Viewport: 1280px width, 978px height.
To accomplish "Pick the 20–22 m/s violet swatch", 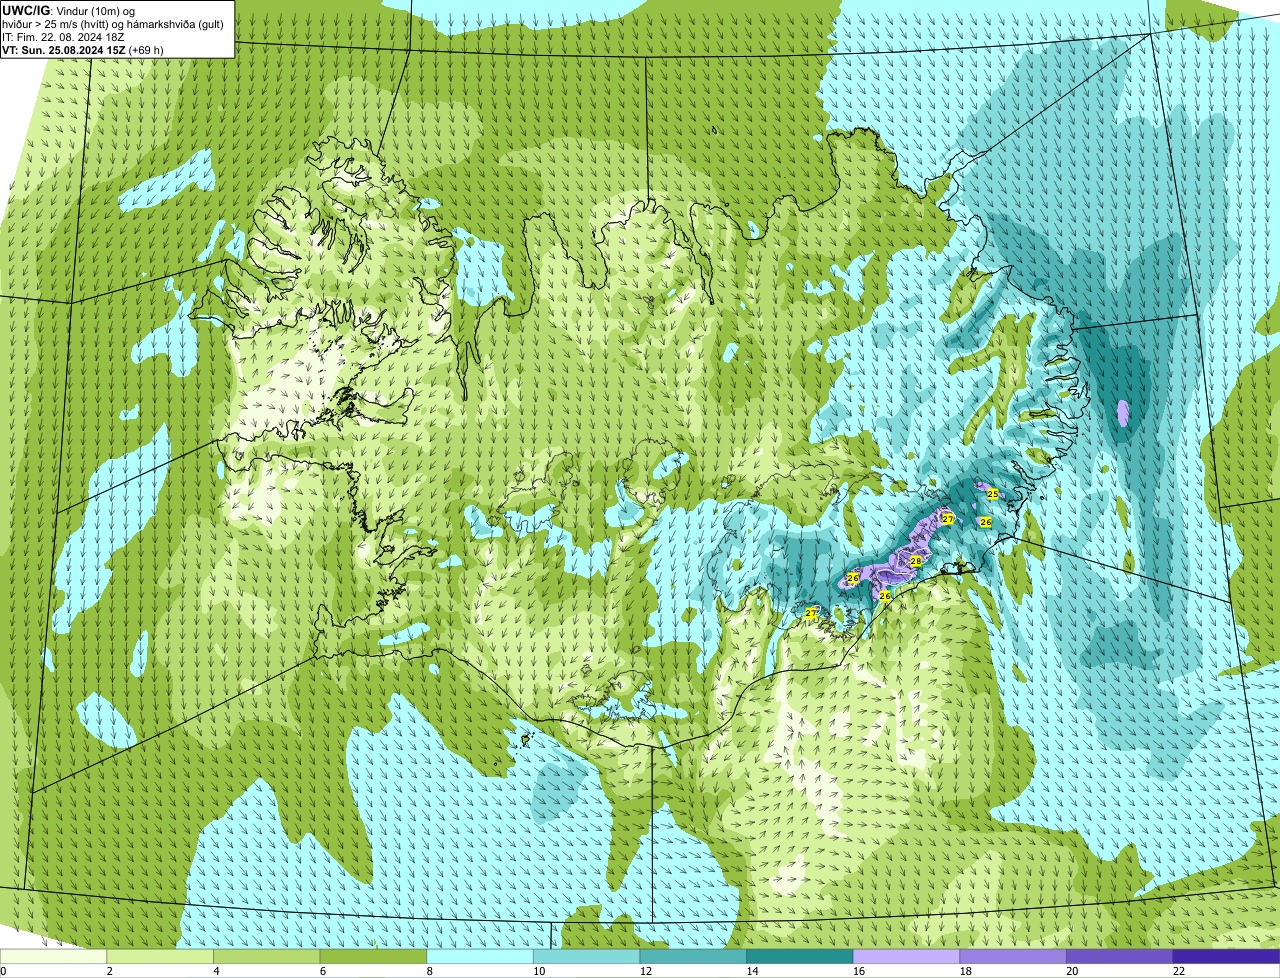I will [1119, 956].
